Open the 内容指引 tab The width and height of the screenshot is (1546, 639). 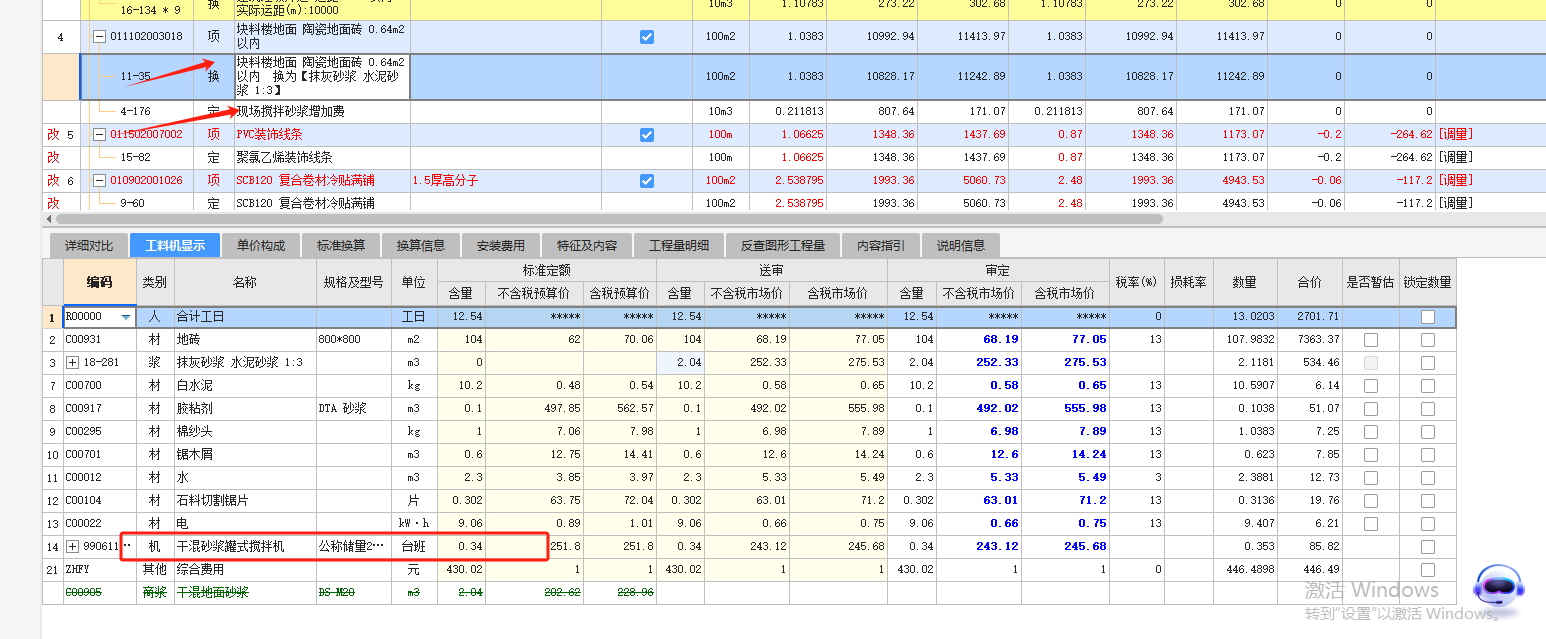pos(881,245)
